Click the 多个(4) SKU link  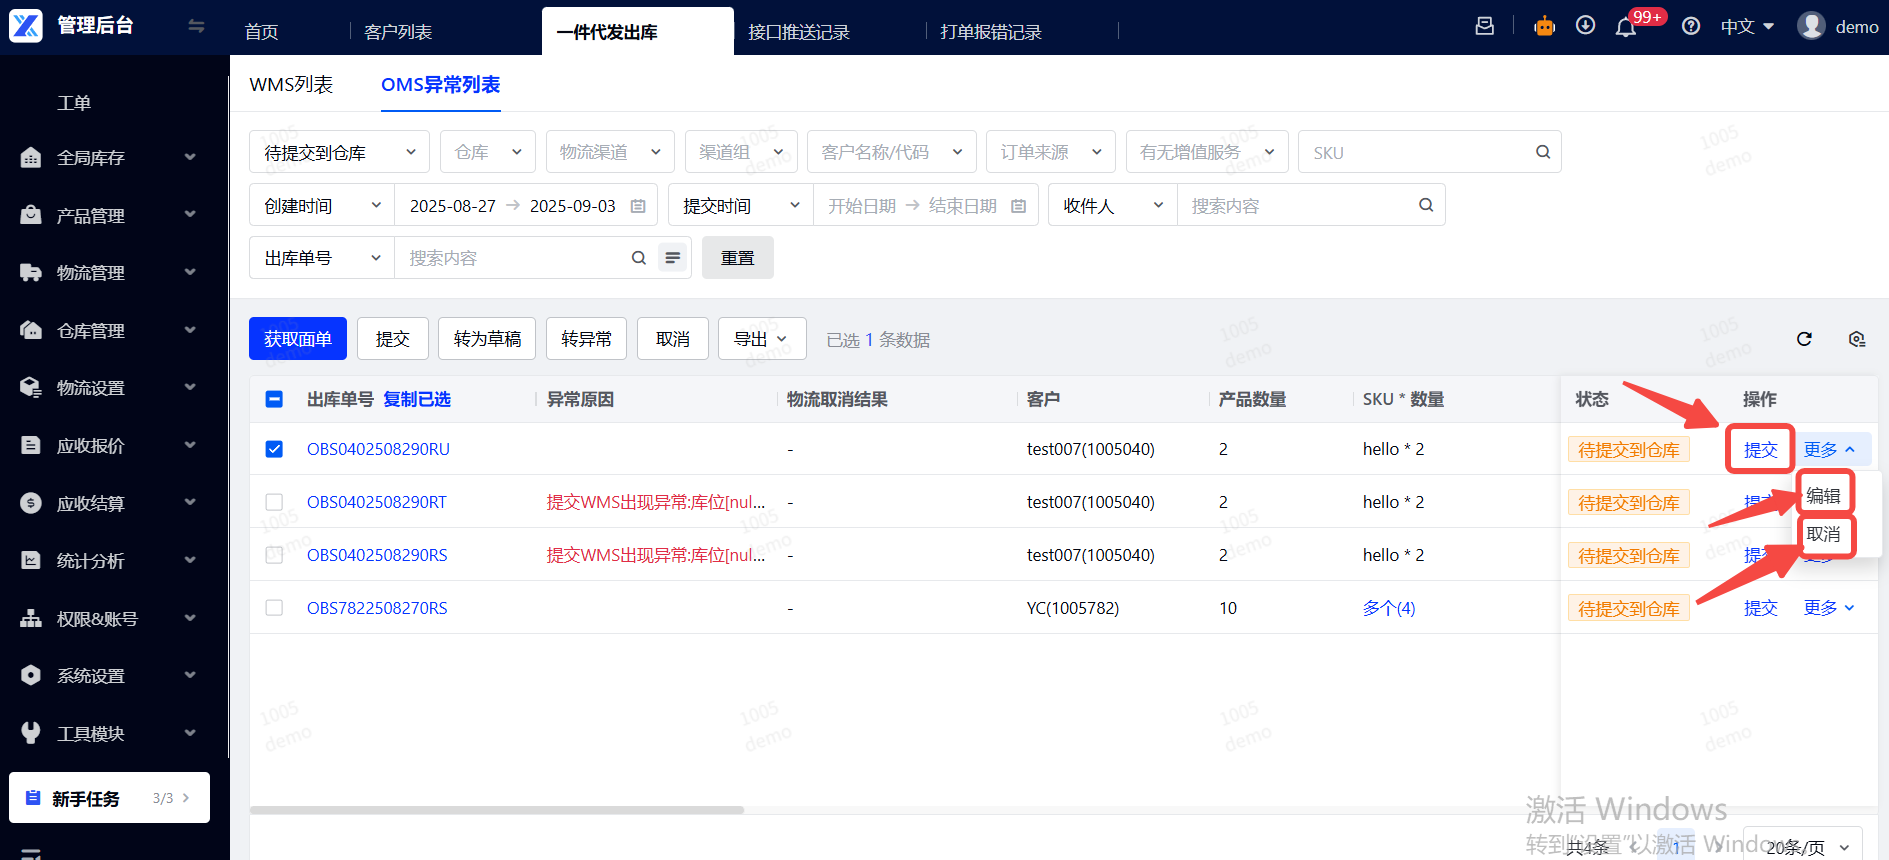(x=1389, y=608)
